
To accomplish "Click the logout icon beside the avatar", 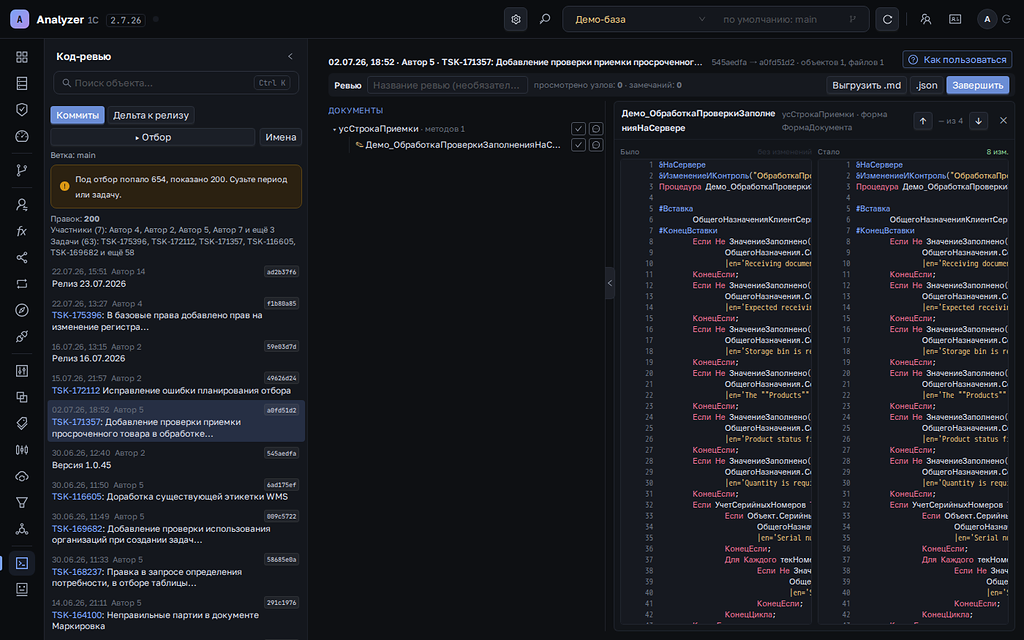I will pos(1007,20).
